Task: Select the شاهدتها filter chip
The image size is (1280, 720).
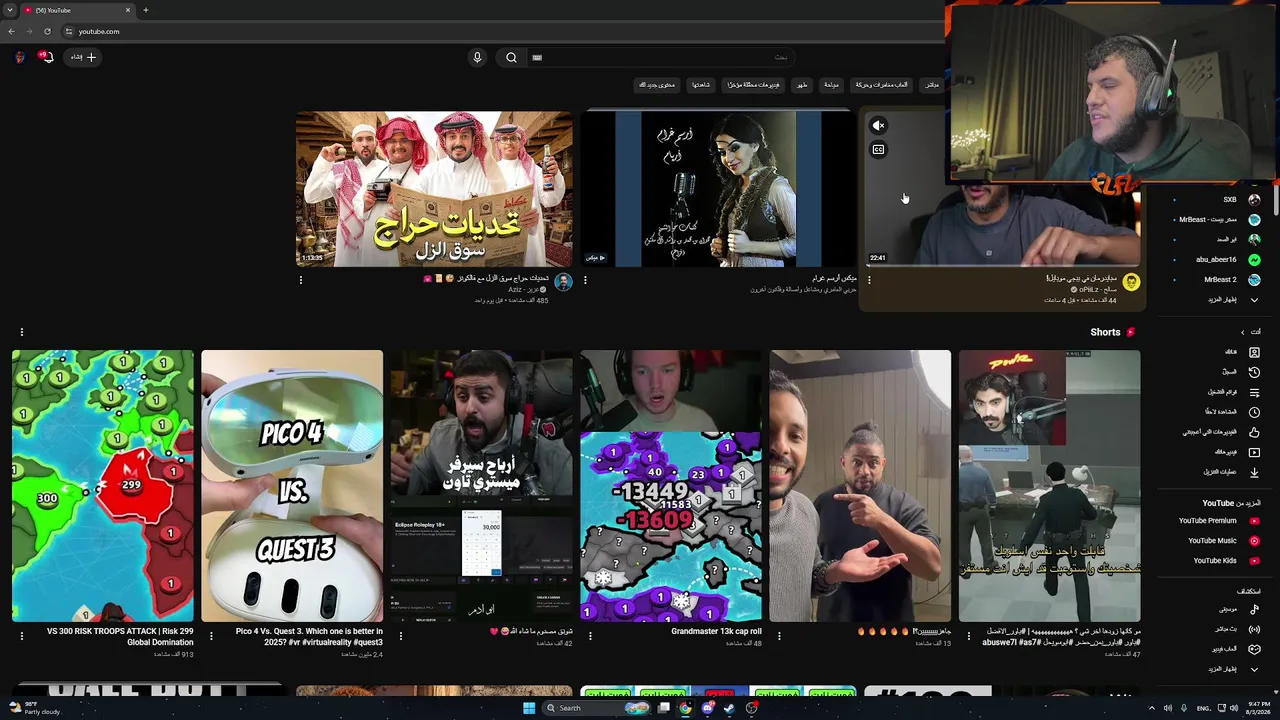Action: [x=701, y=85]
